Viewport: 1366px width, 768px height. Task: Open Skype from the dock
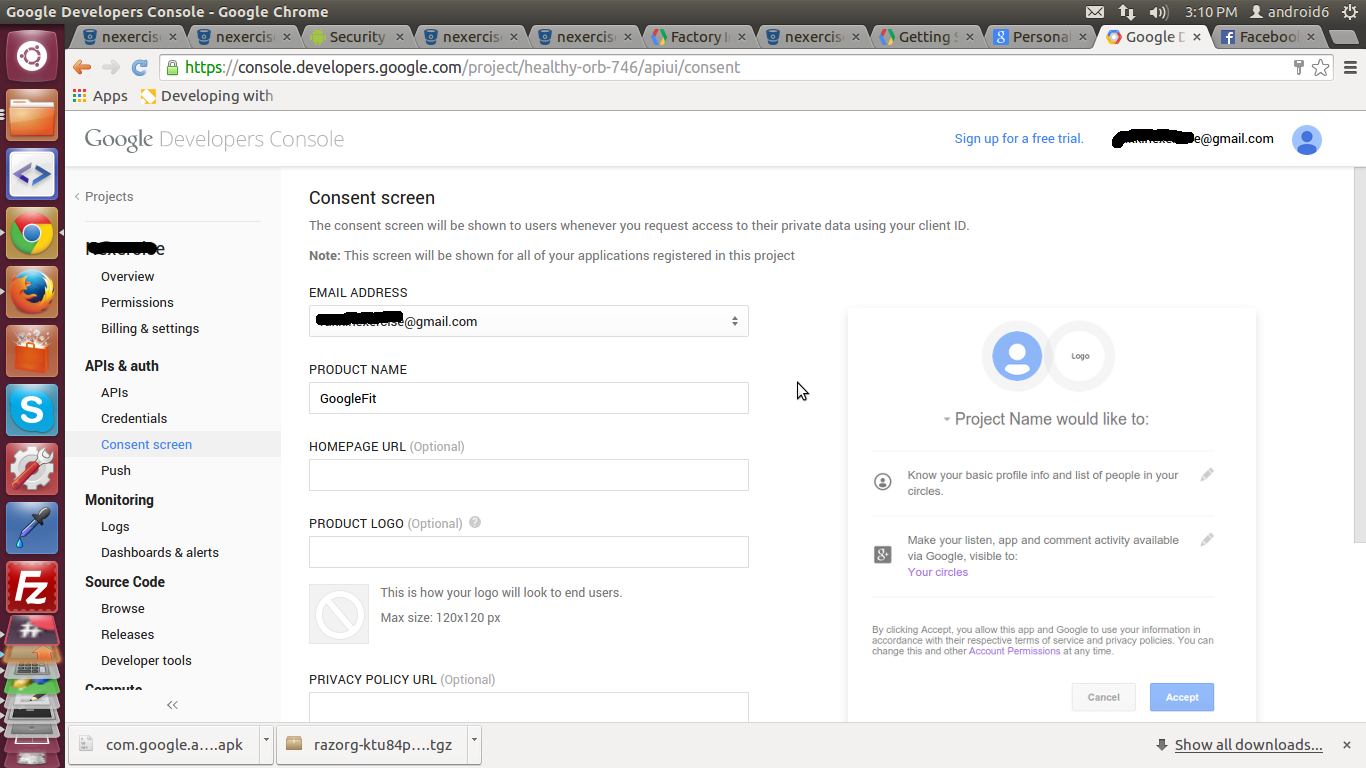[32, 410]
